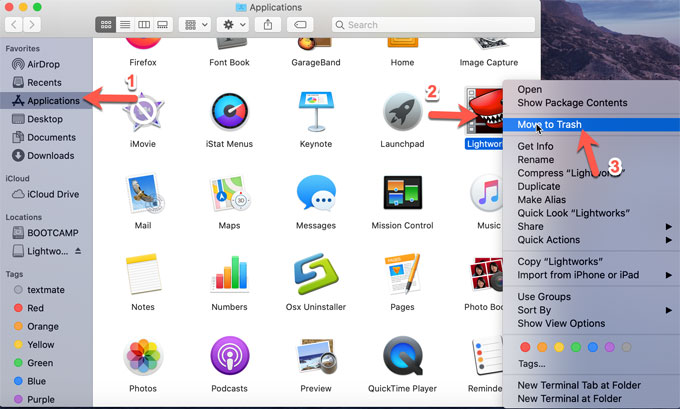Viewport: 680px width, 409px height.
Task: Open the QuickTime Player icon
Action: 402,357
